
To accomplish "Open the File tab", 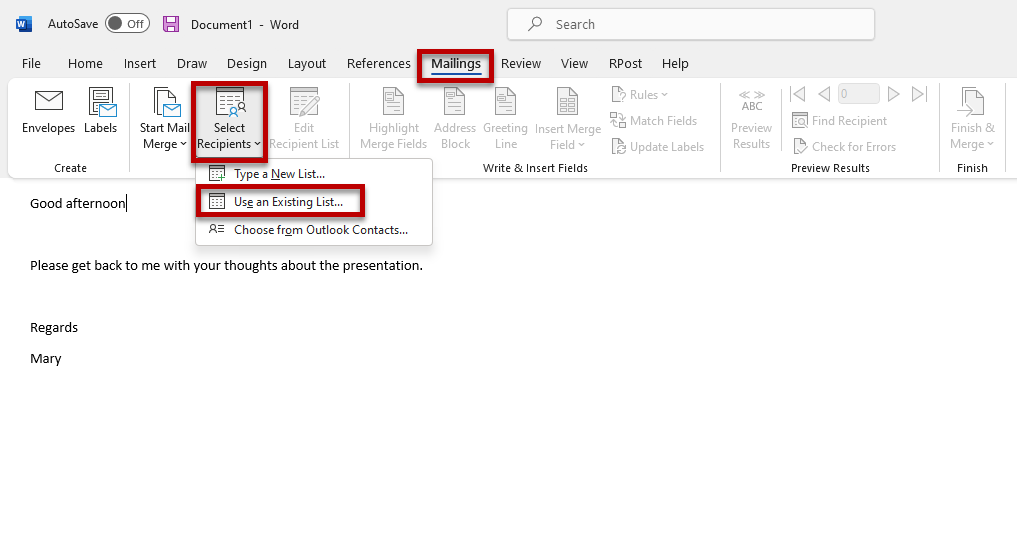I will point(31,64).
